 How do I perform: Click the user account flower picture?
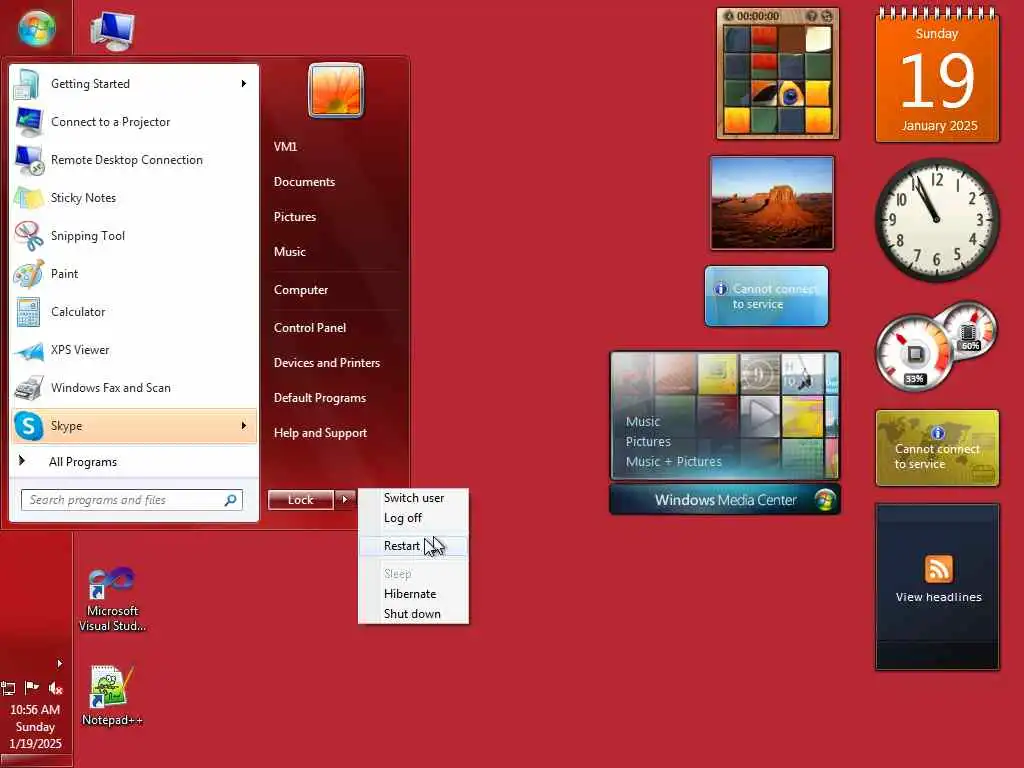click(x=336, y=90)
